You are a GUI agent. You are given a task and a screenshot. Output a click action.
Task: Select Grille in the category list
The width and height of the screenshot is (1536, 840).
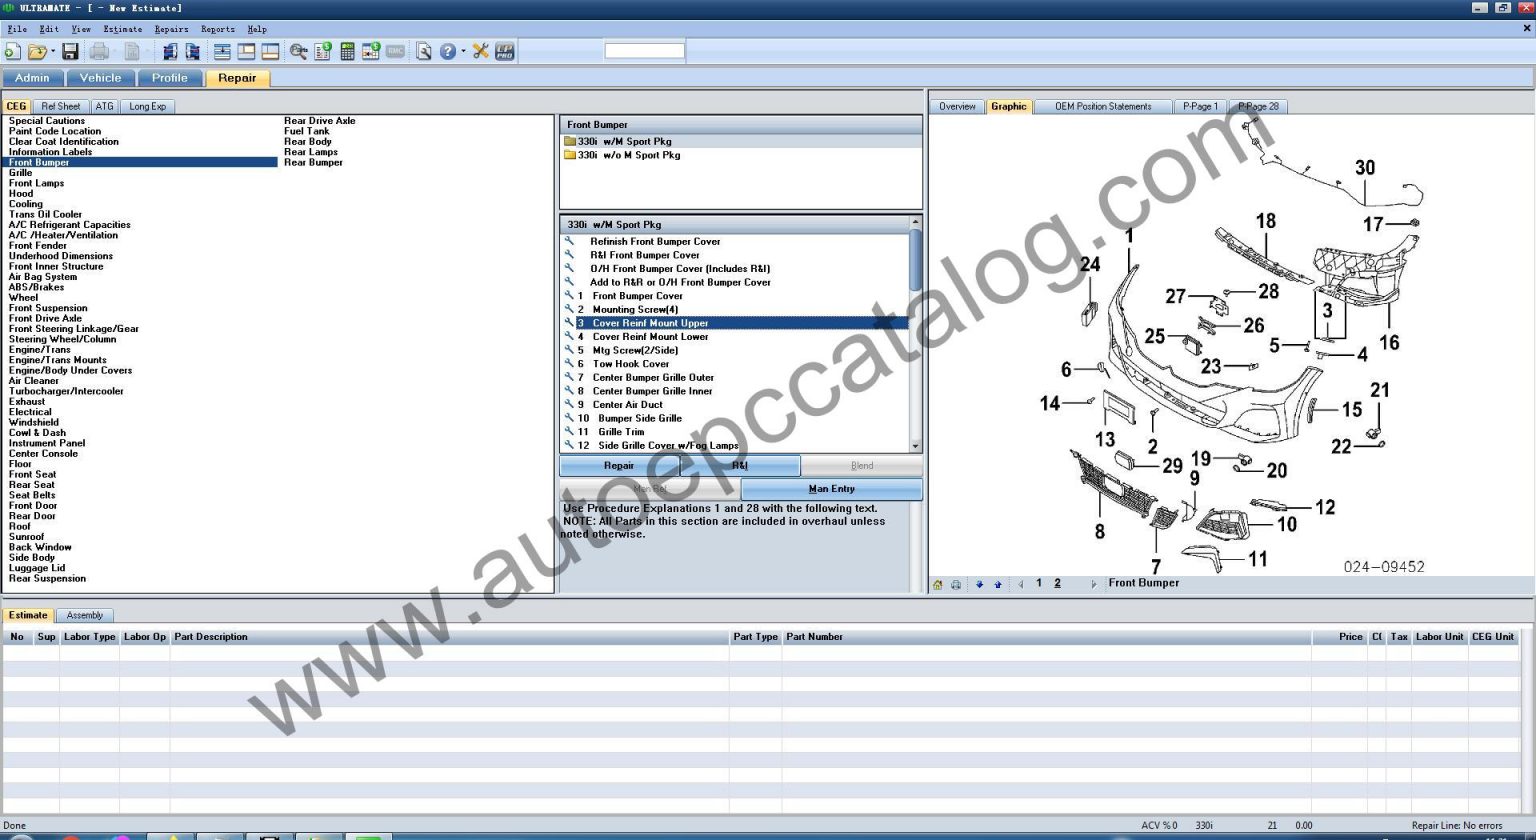point(21,173)
